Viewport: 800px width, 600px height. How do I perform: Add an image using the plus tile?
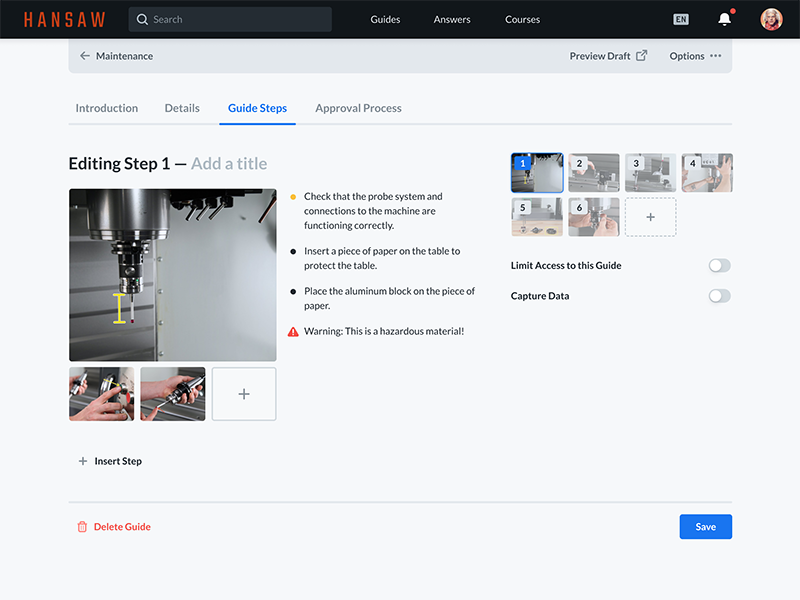[243, 393]
